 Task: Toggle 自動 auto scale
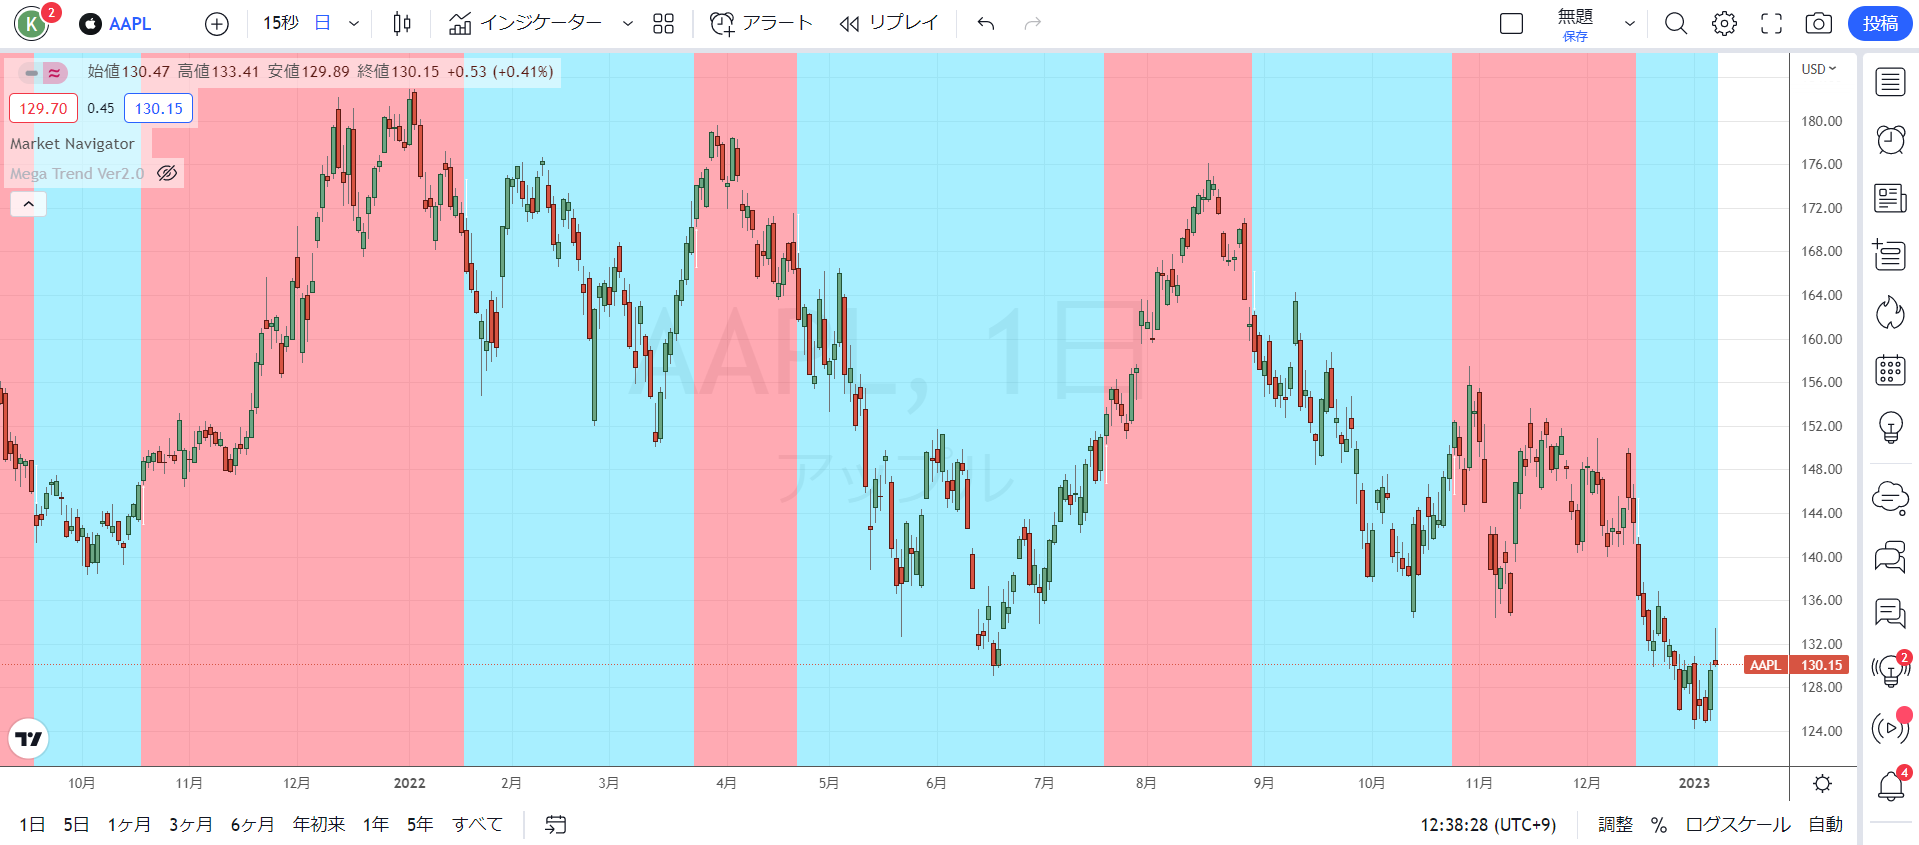(1825, 825)
